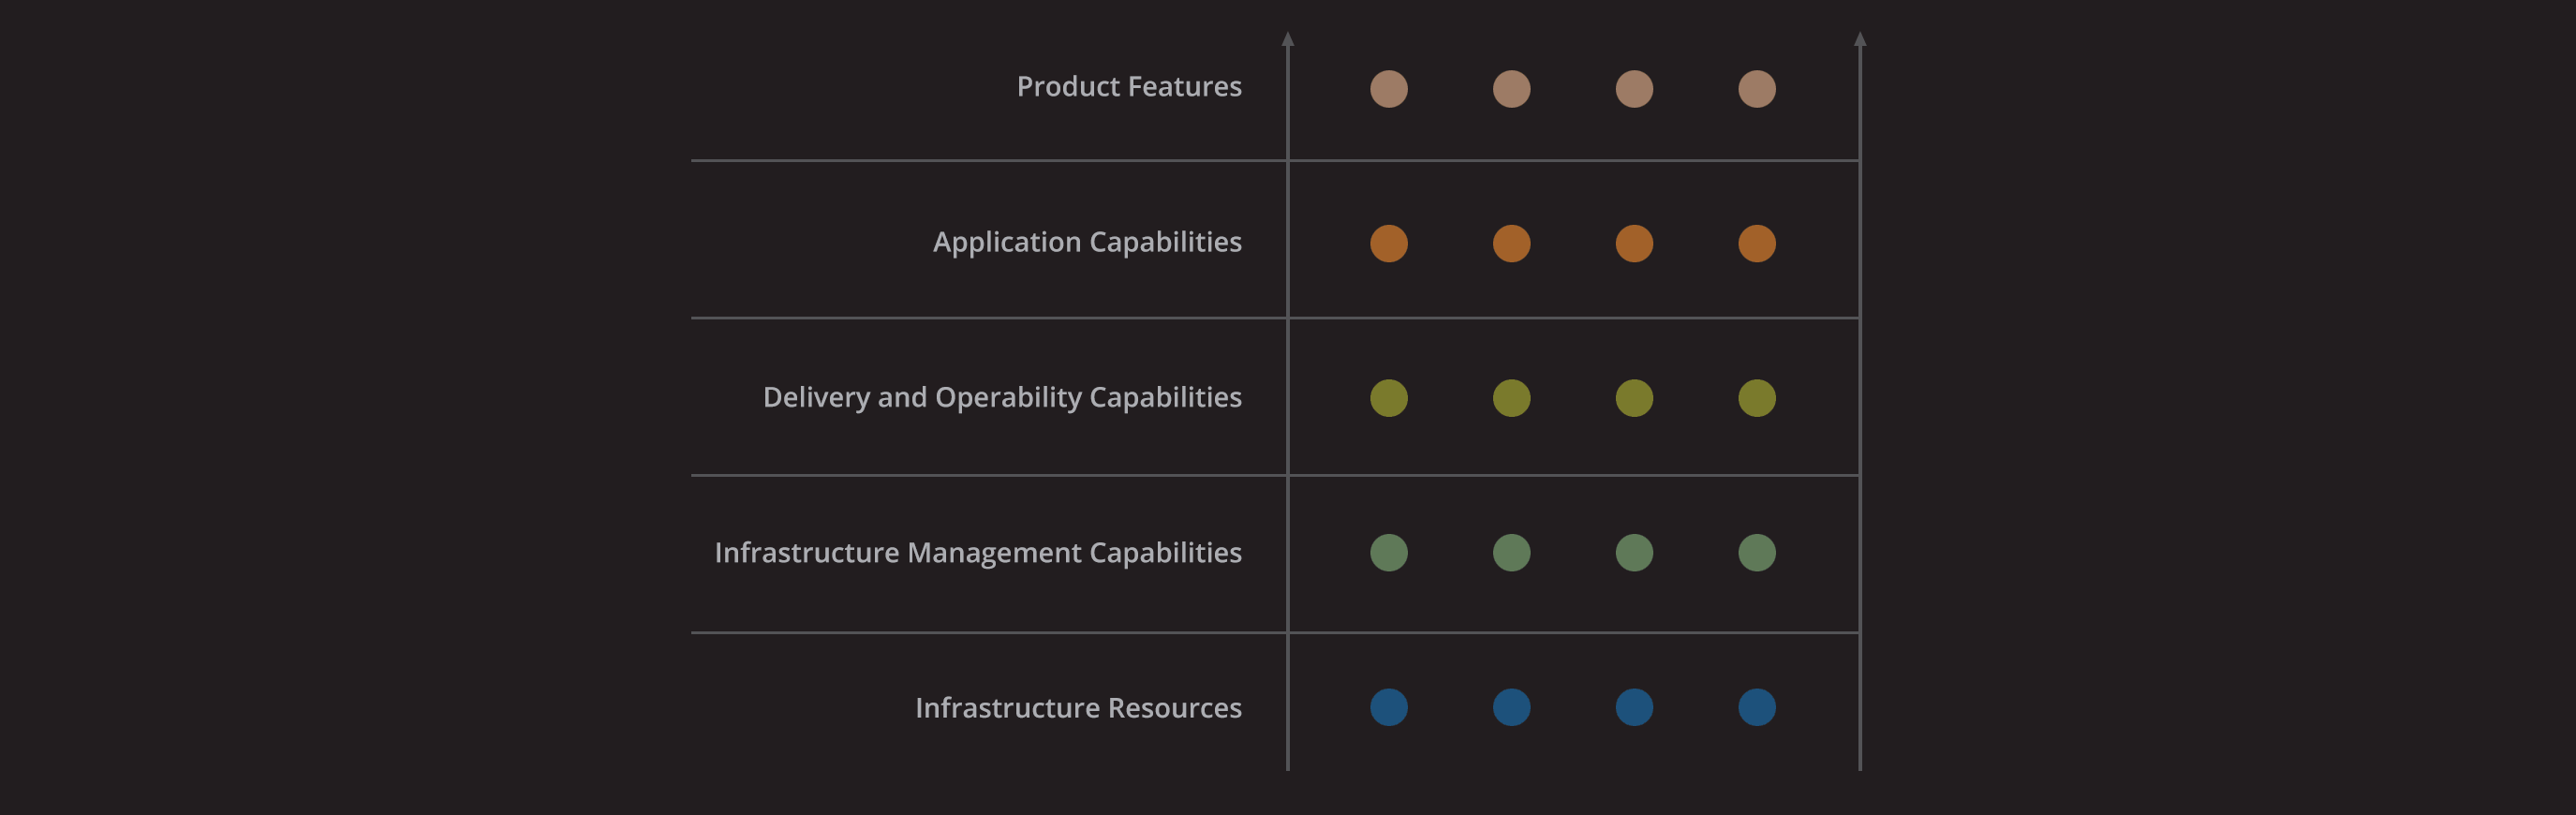
Task: Select the last tan Product Features dot
Action: [1756, 89]
